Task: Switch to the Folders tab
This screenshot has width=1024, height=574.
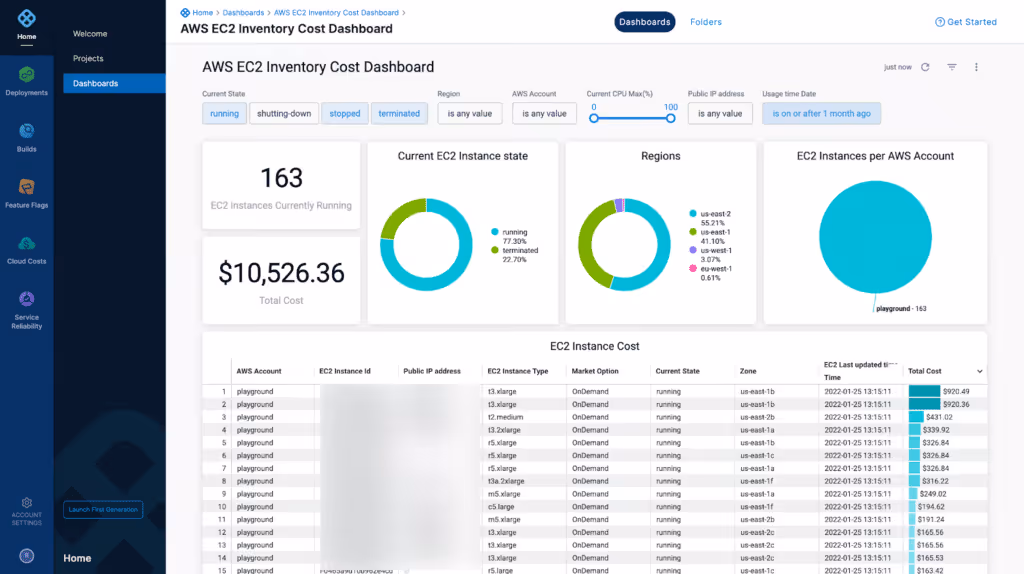Action: (x=706, y=22)
